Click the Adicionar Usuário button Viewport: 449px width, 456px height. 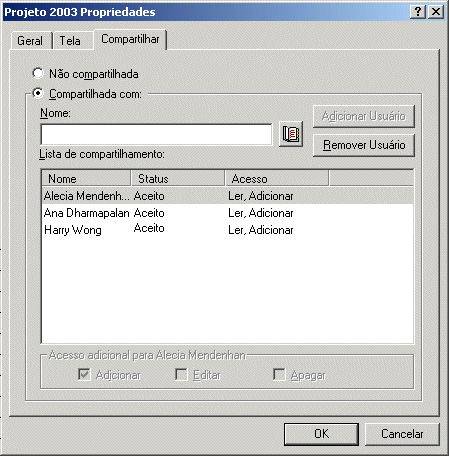(x=364, y=116)
